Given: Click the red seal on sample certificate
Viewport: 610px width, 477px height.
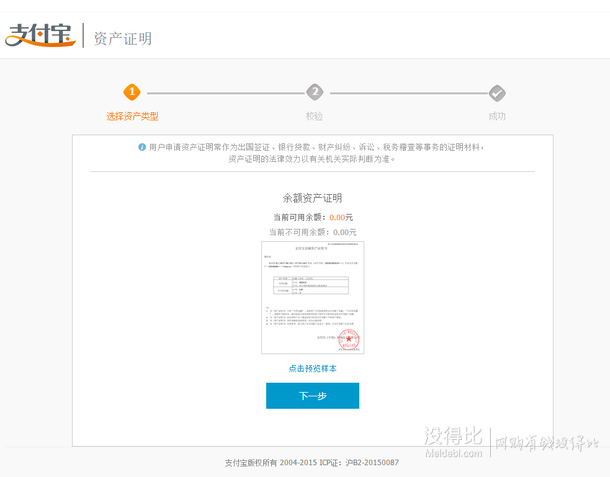Looking at the screenshot, I should coord(349,340).
